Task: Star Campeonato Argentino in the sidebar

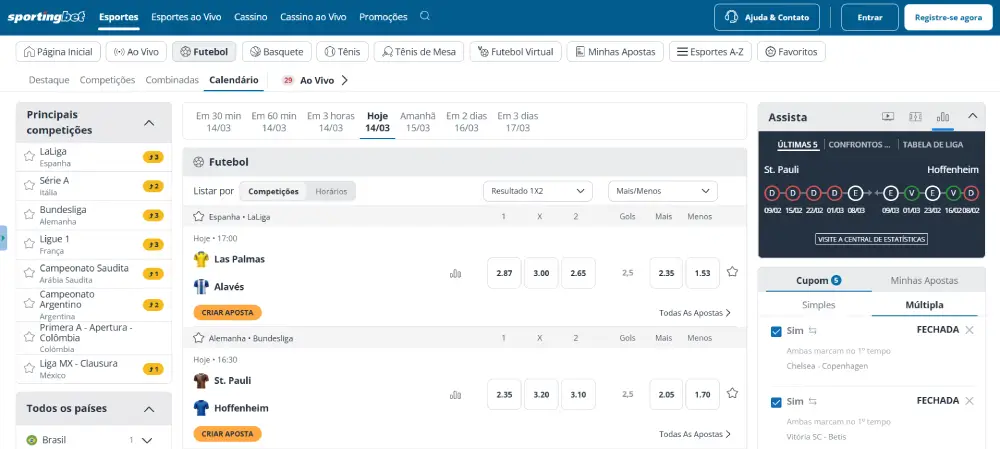Action: (29, 304)
